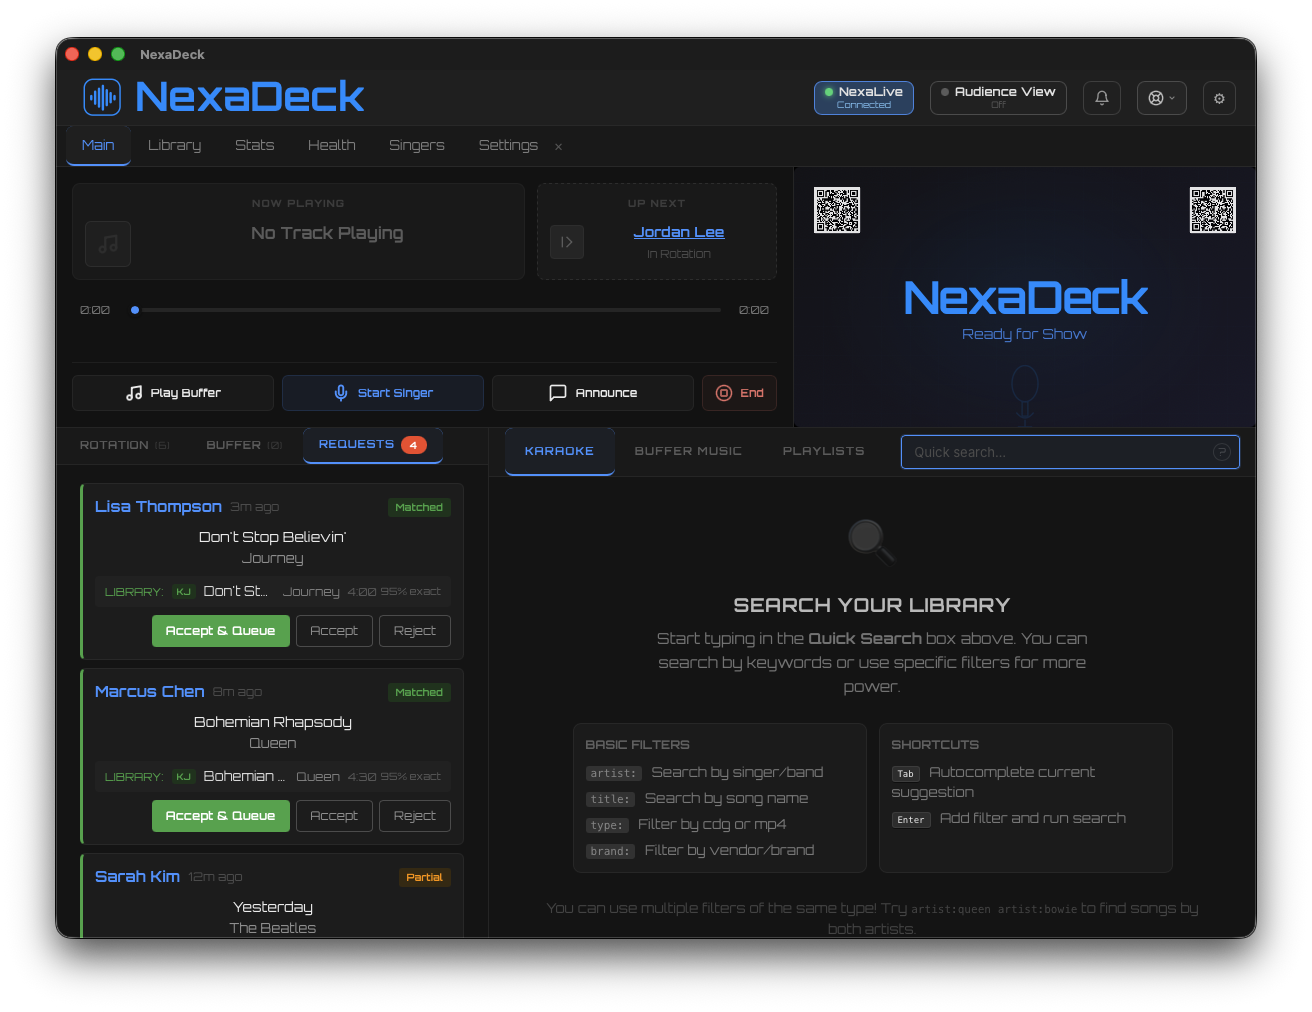The height and width of the screenshot is (1012, 1312).
Task: Open the Buffer Music tab
Action: (688, 451)
